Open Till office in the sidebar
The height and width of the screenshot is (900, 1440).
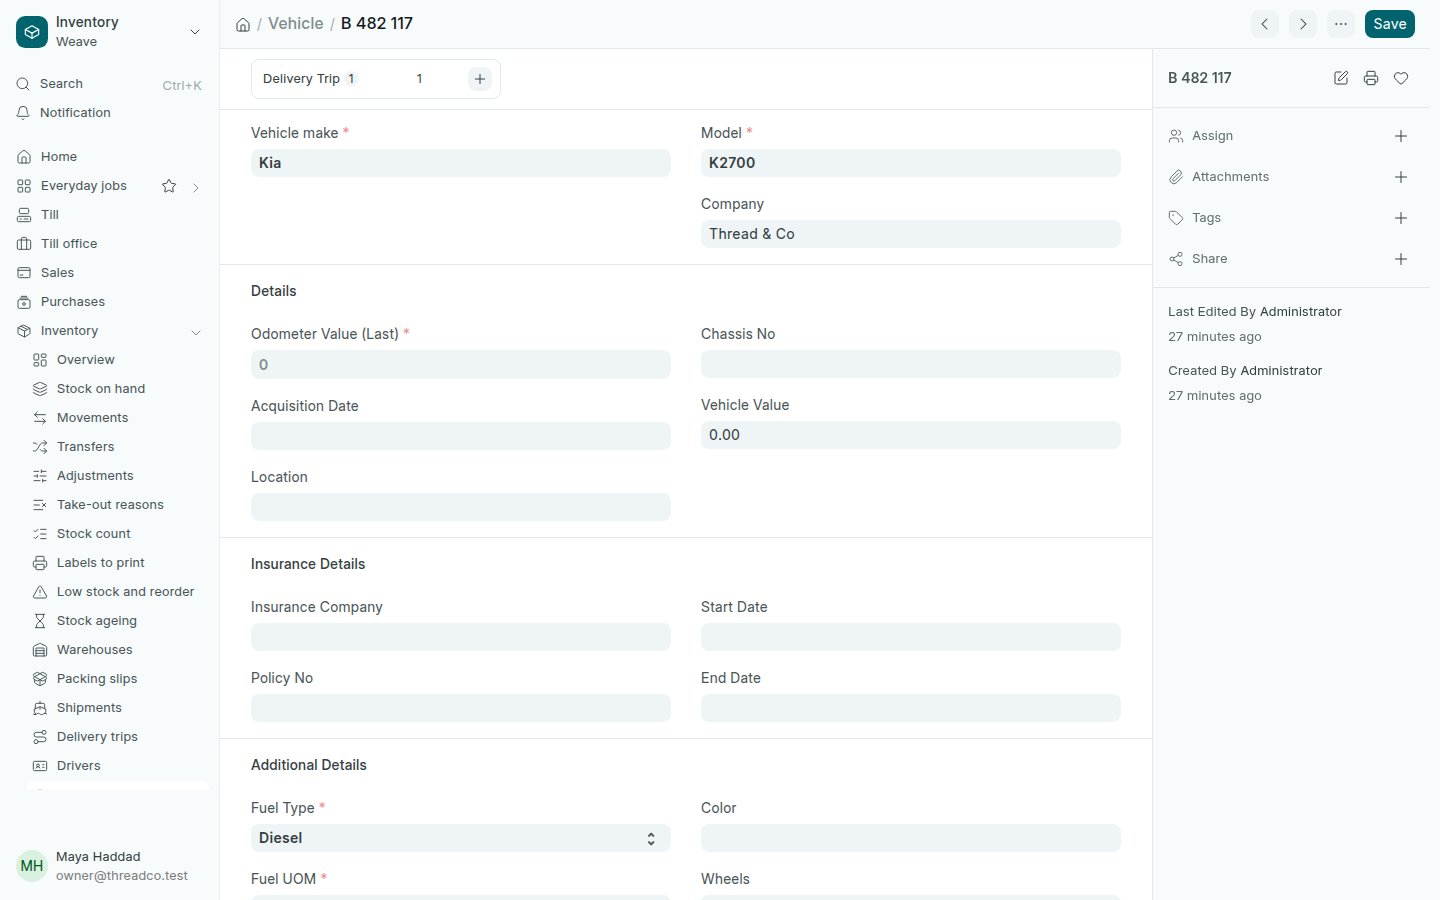coord(109,244)
